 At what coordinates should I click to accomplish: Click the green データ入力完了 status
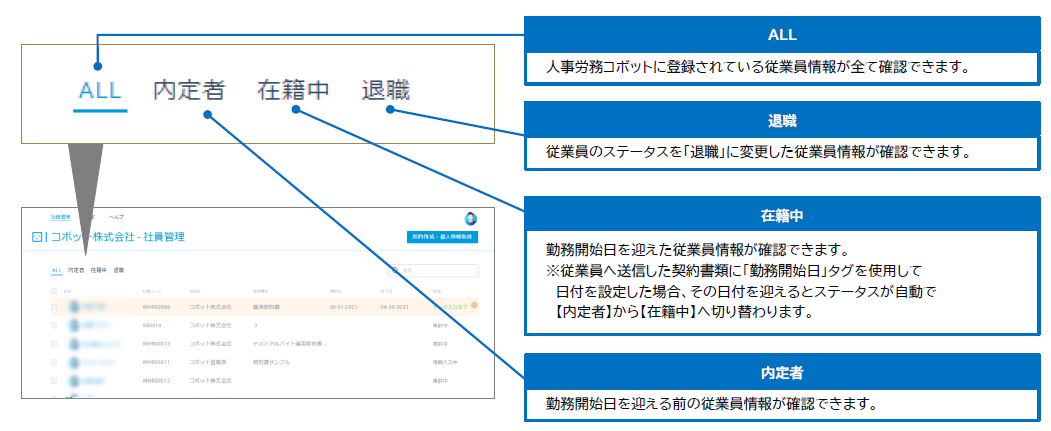451,307
